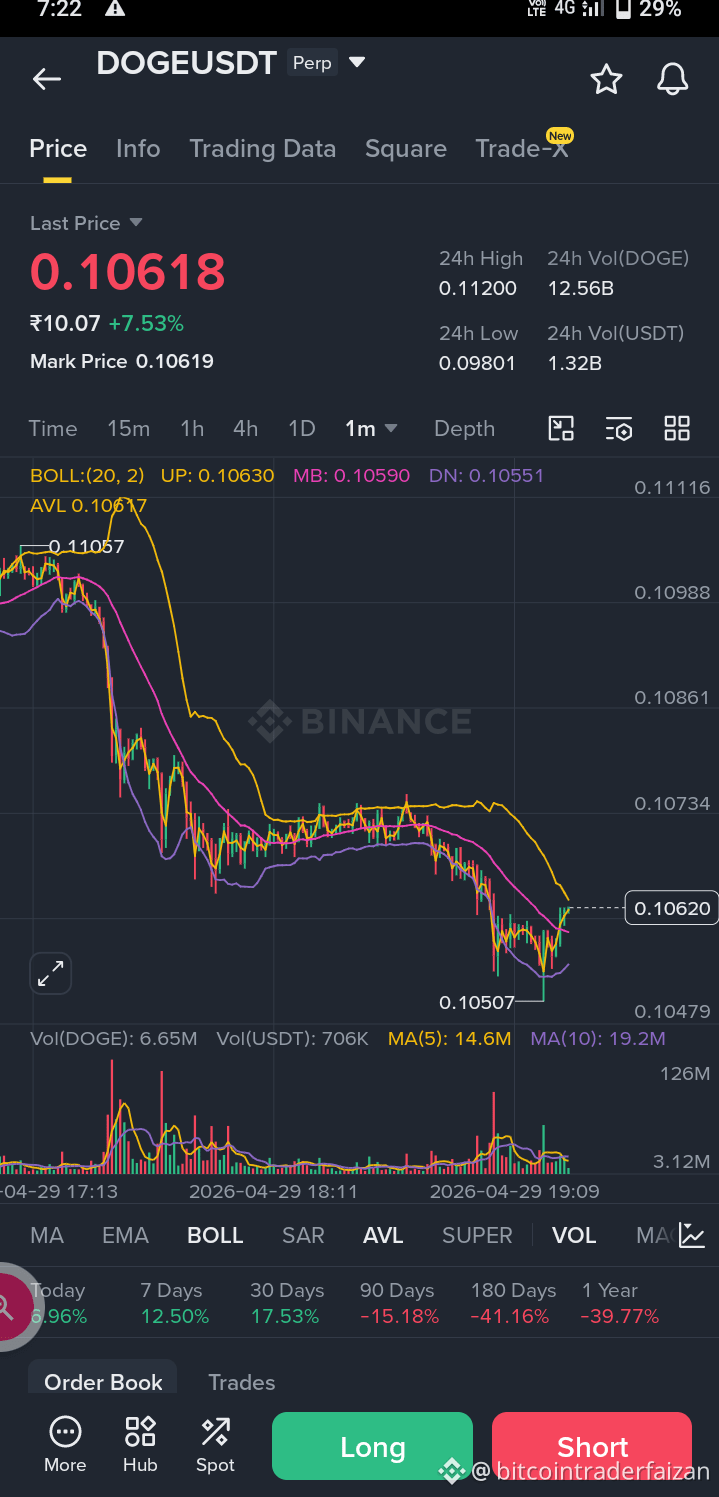Select 4h chart interval

click(x=245, y=429)
